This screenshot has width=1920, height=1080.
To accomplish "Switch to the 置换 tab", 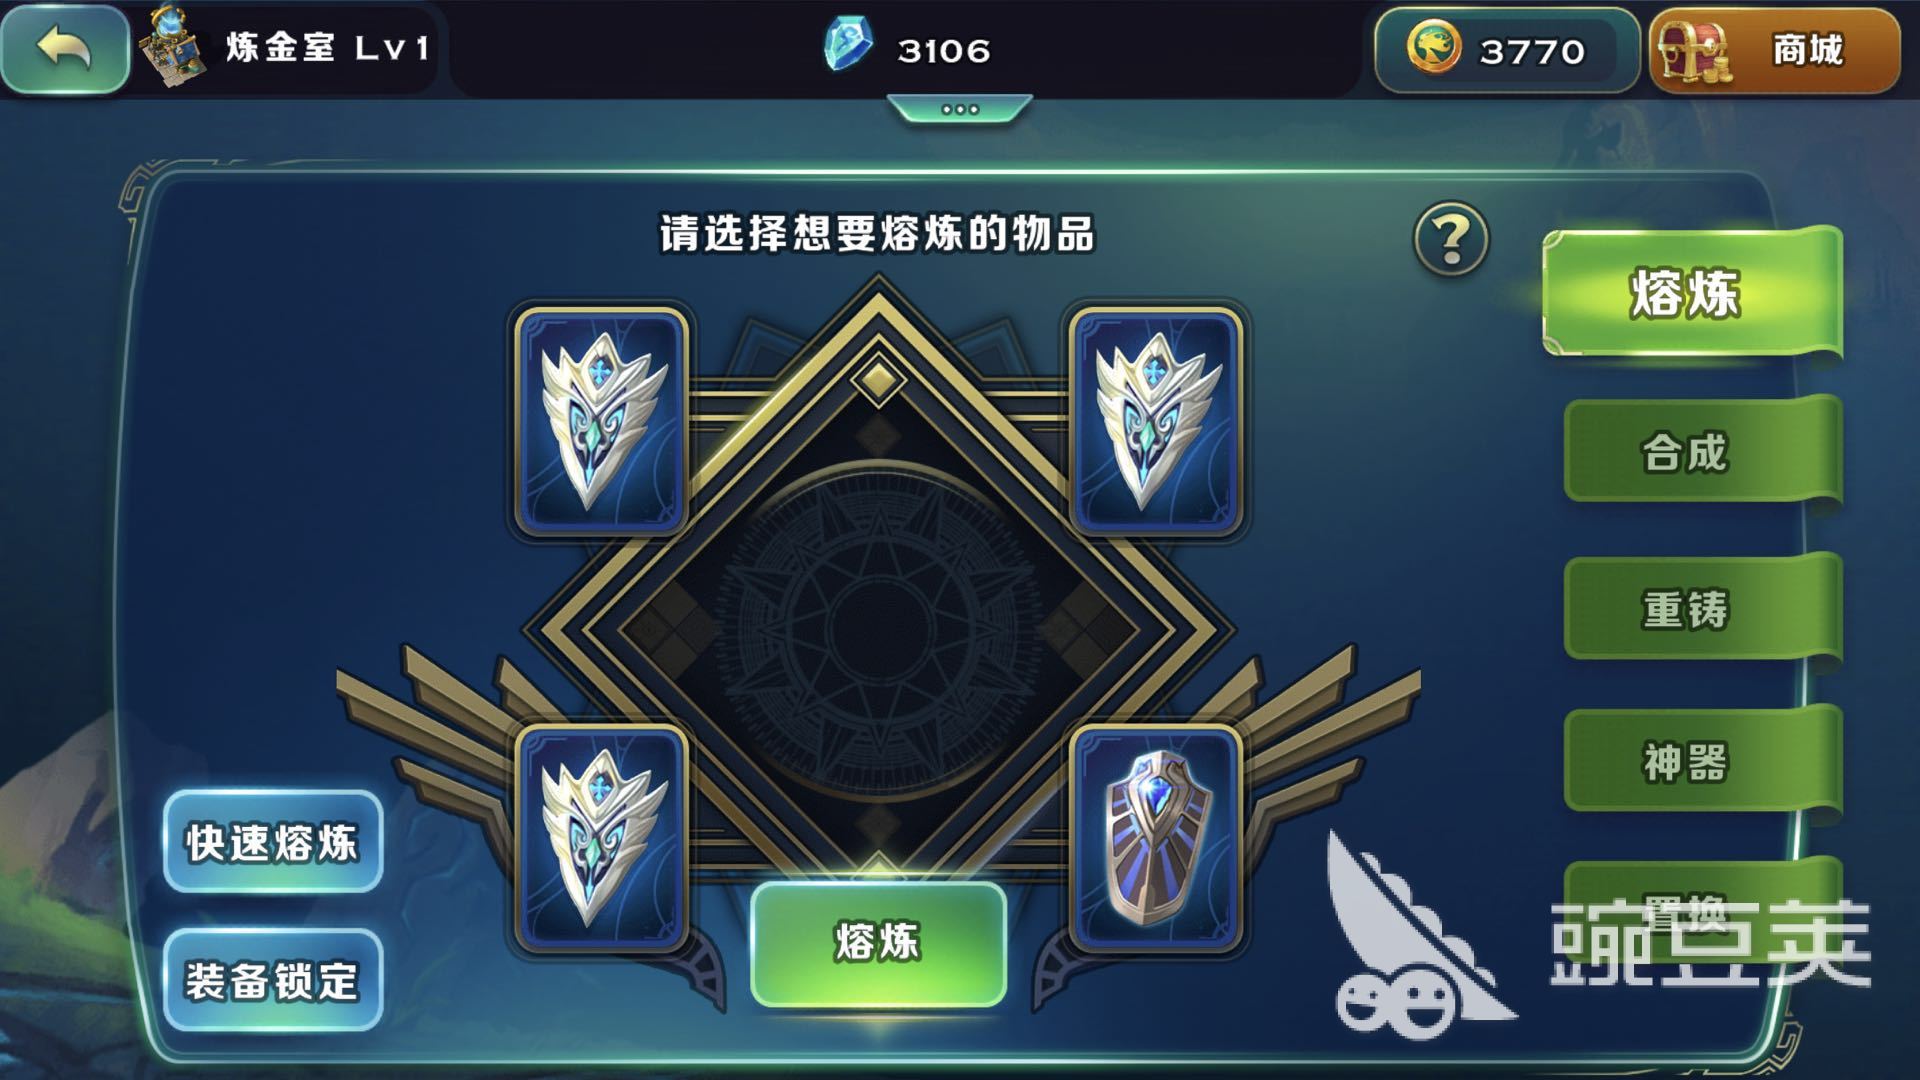I will tap(1702, 908).
